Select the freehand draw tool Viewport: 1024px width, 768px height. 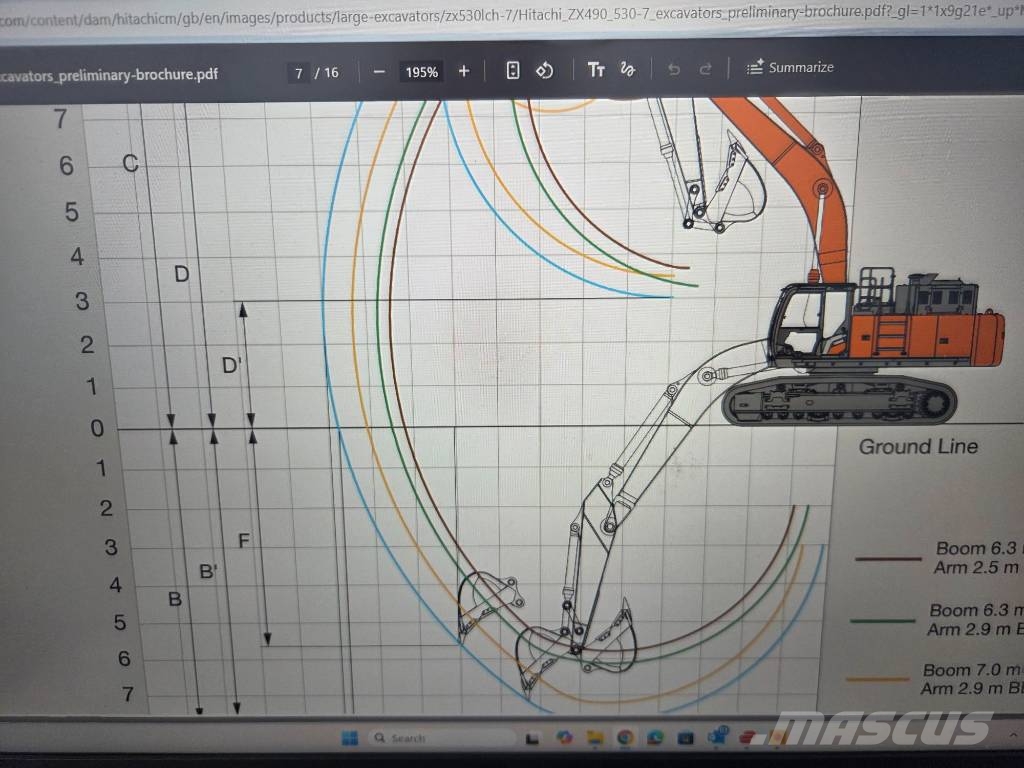click(x=628, y=69)
